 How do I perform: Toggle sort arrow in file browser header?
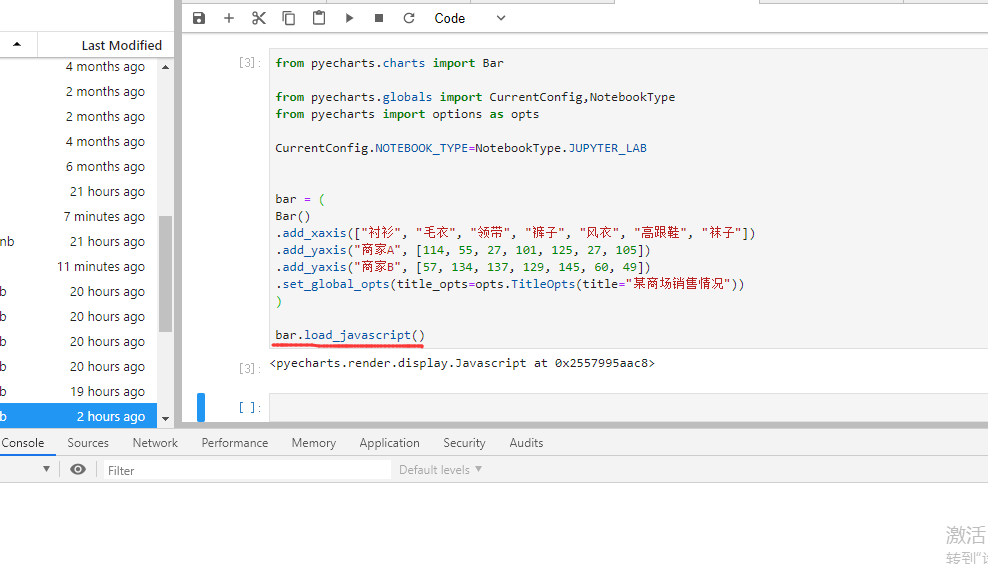coord(17,45)
